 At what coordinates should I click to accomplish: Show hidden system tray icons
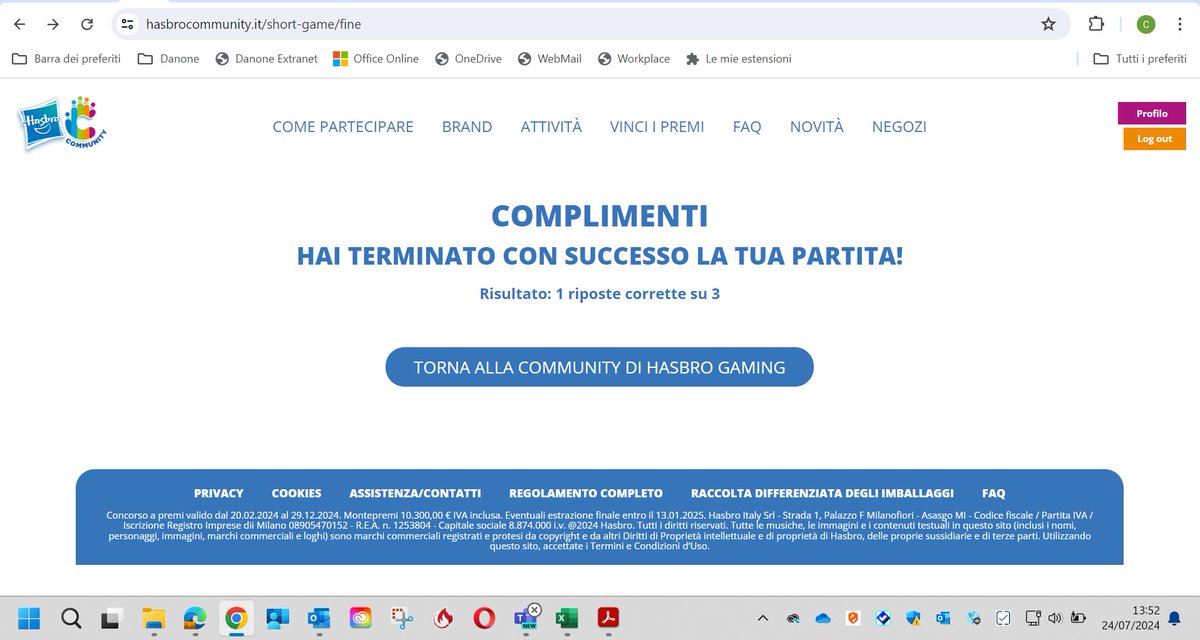pyautogui.click(x=763, y=617)
